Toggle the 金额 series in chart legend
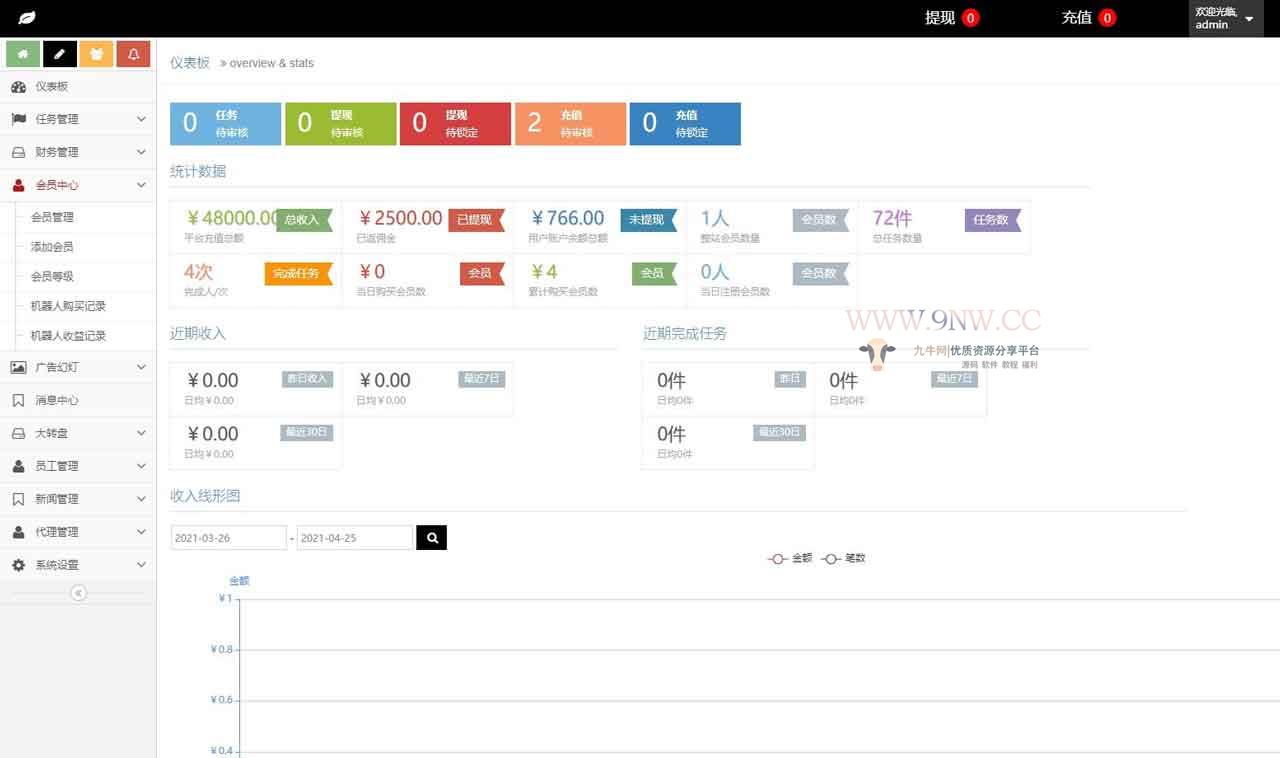 (x=790, y=559)
